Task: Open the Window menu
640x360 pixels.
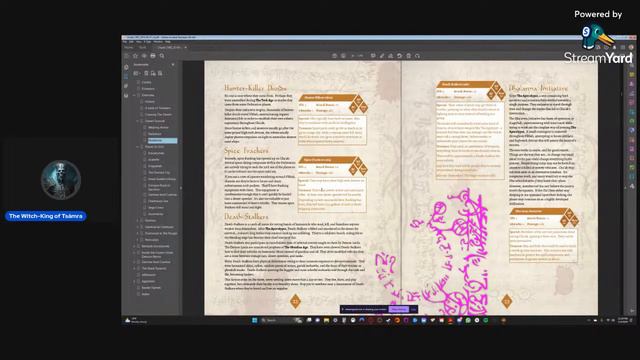Action: [x=158, y=42]
